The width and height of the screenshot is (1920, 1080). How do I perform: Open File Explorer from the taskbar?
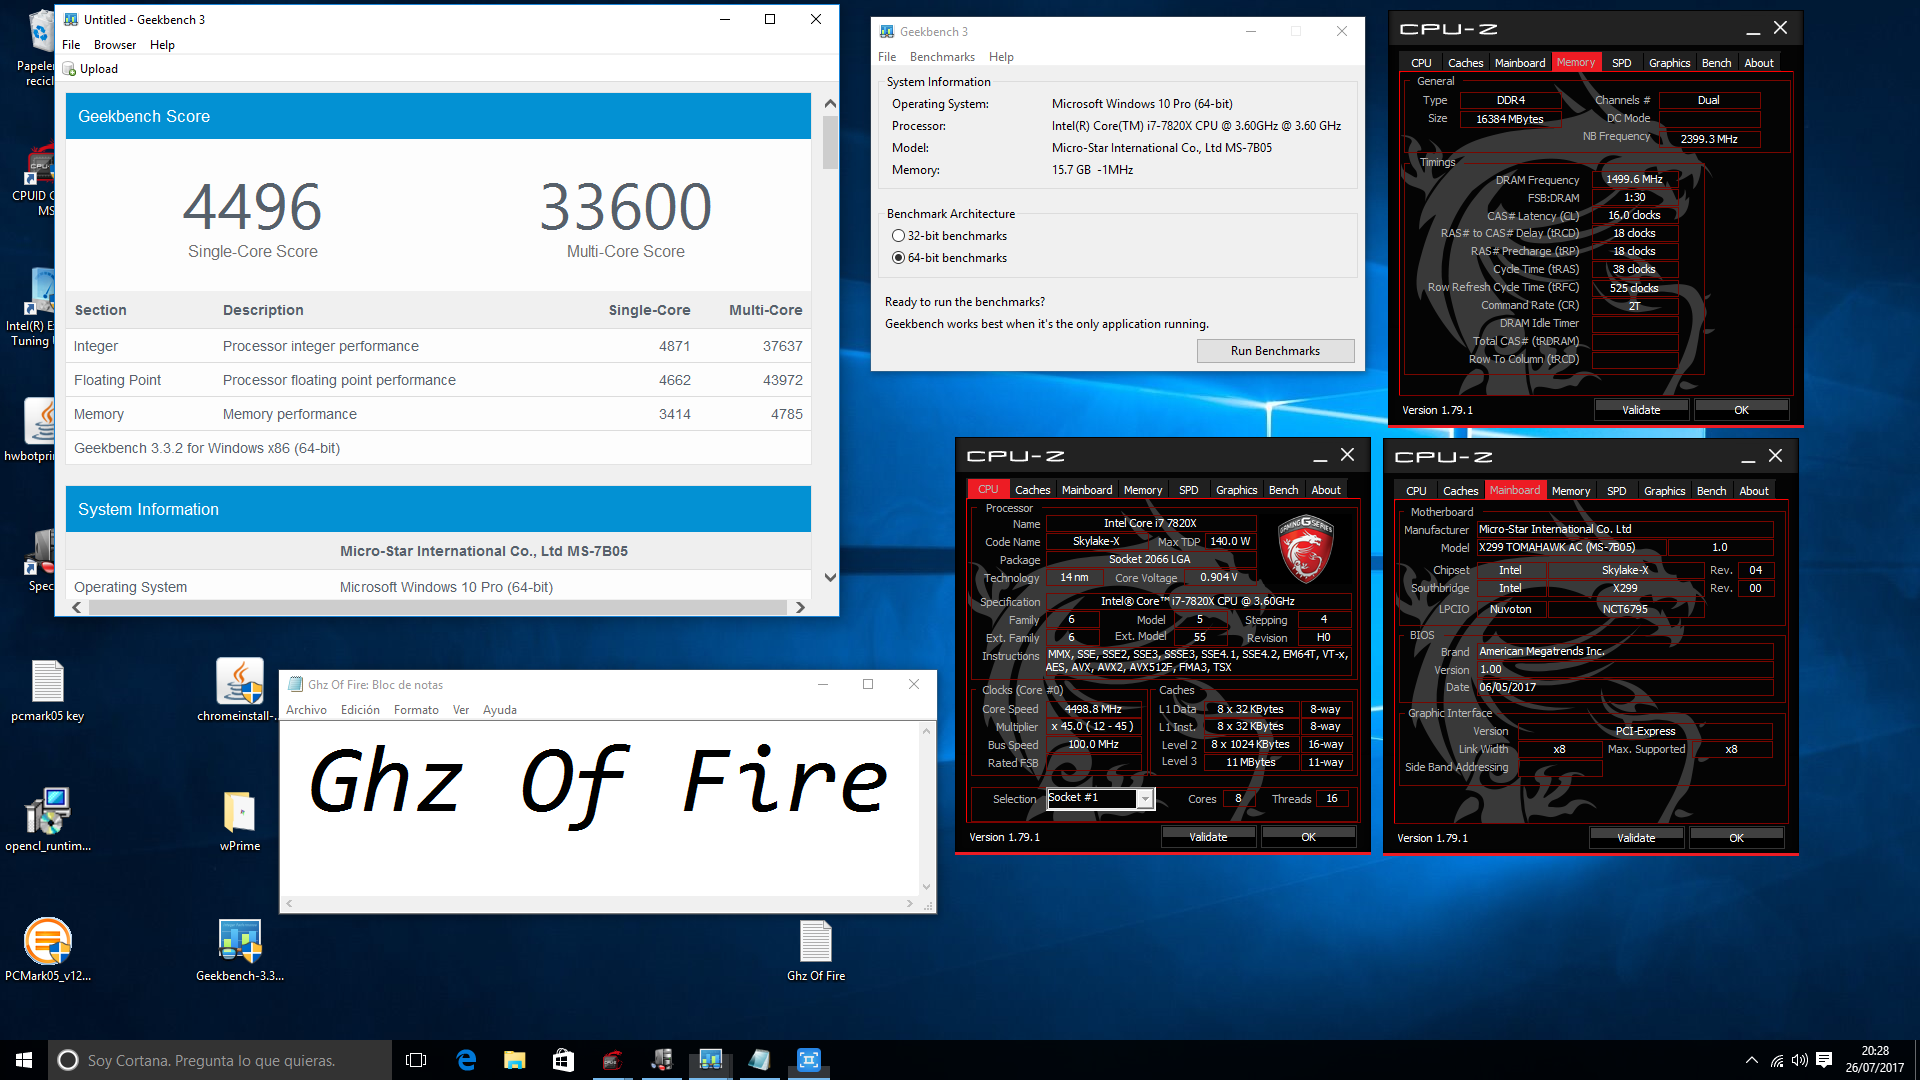pos(514,1060)
